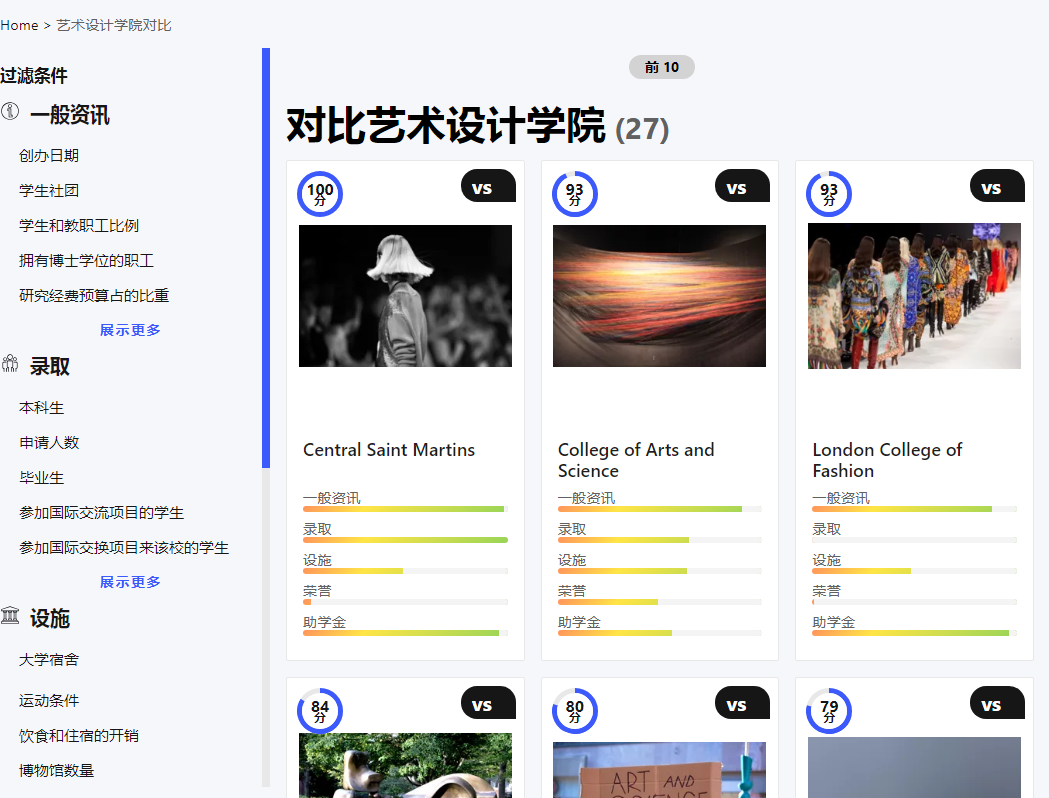
Task: Click VS button on Central Saint Martins card
Action: [x=488, y=186]
